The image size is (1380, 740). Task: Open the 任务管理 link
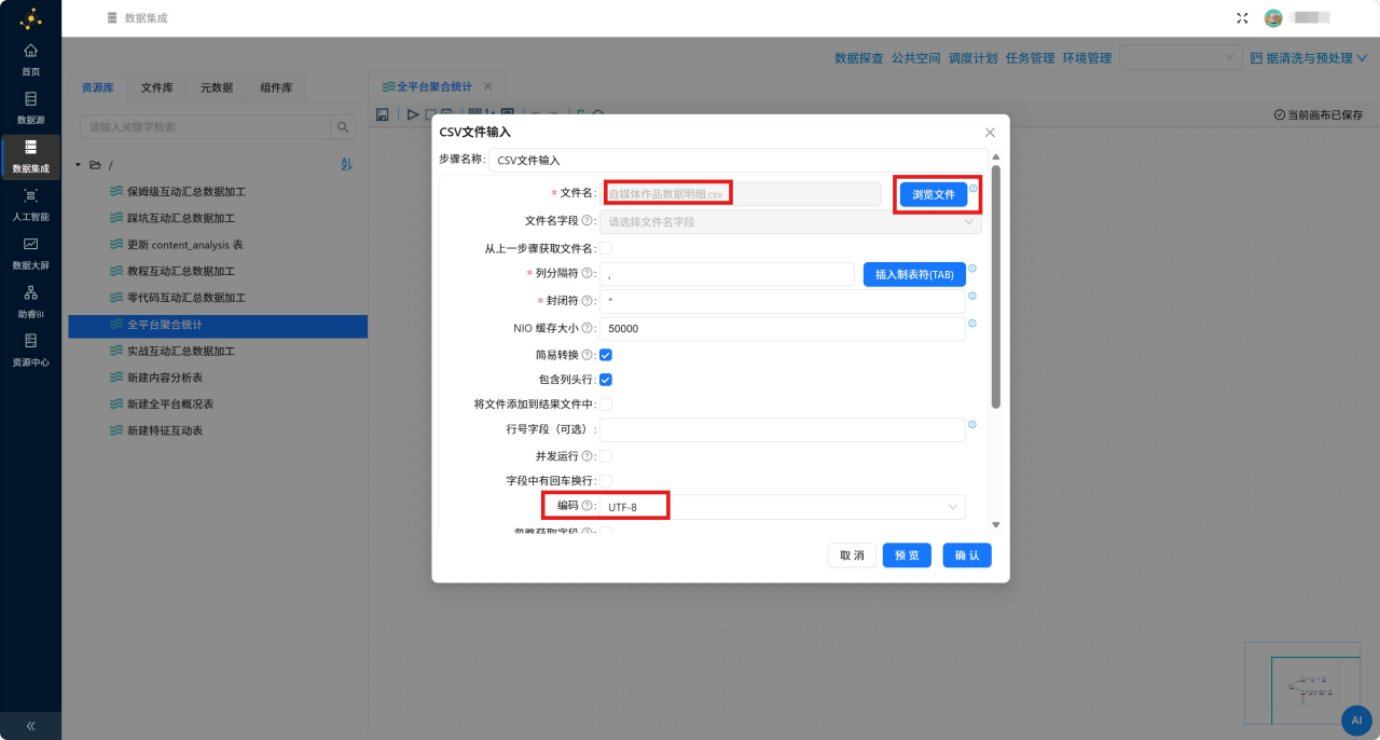[1030, 58]
